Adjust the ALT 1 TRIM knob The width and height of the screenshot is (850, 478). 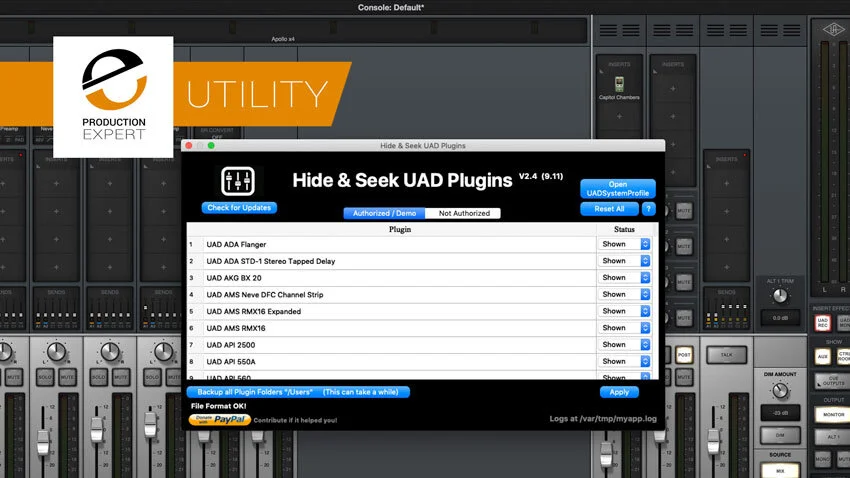click(x=780, y=296)
